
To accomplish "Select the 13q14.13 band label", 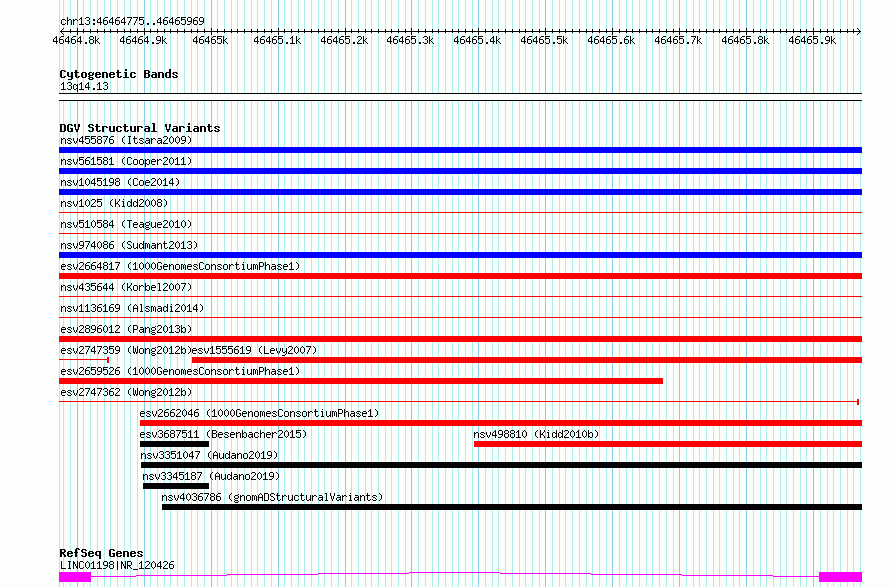I will pyautogui.click(x=84, y=86).
